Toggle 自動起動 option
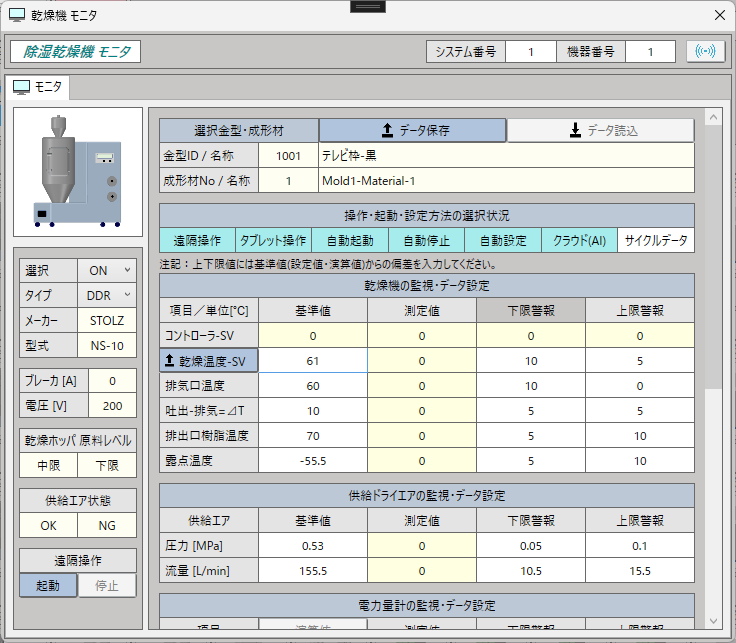Screen dimensions: 736x643 pos(350,241)
